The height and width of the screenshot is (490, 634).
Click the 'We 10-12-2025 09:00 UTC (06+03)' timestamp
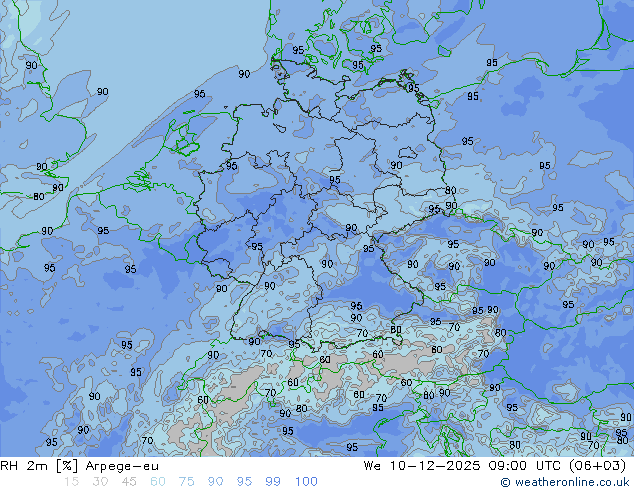tap(495, 466)
